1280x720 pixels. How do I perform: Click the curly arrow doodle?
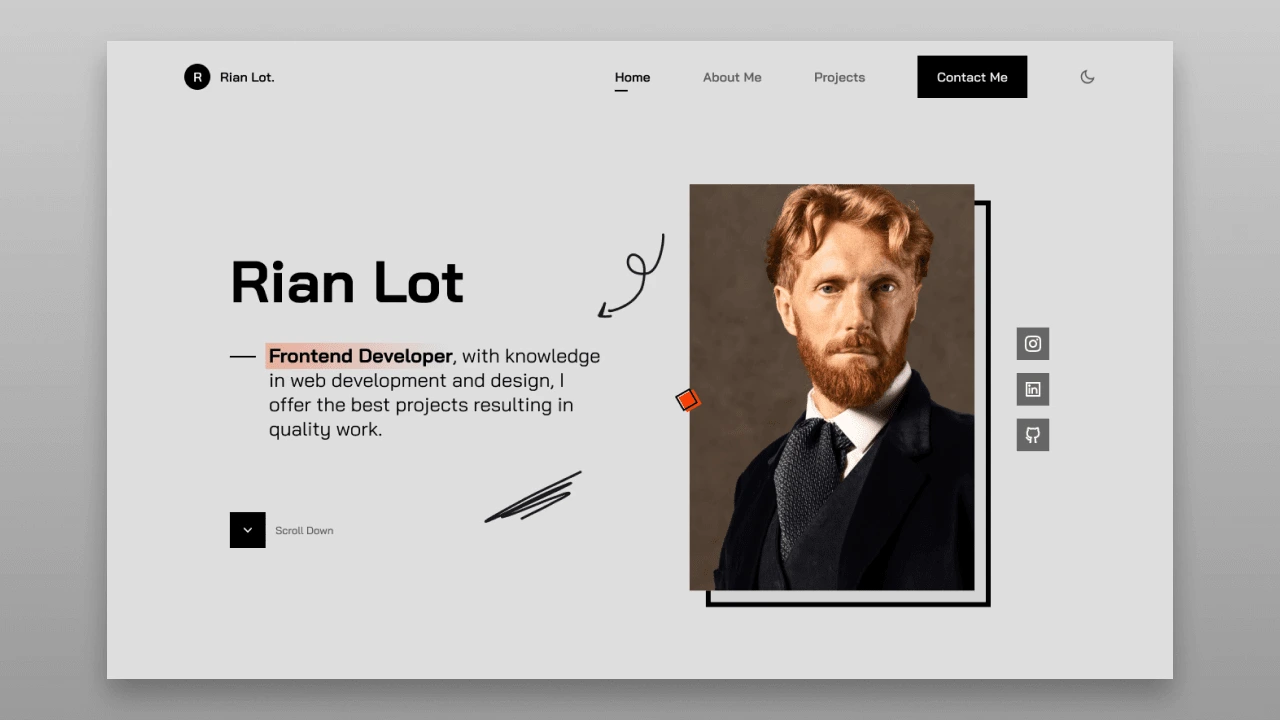tap(632, 276)
